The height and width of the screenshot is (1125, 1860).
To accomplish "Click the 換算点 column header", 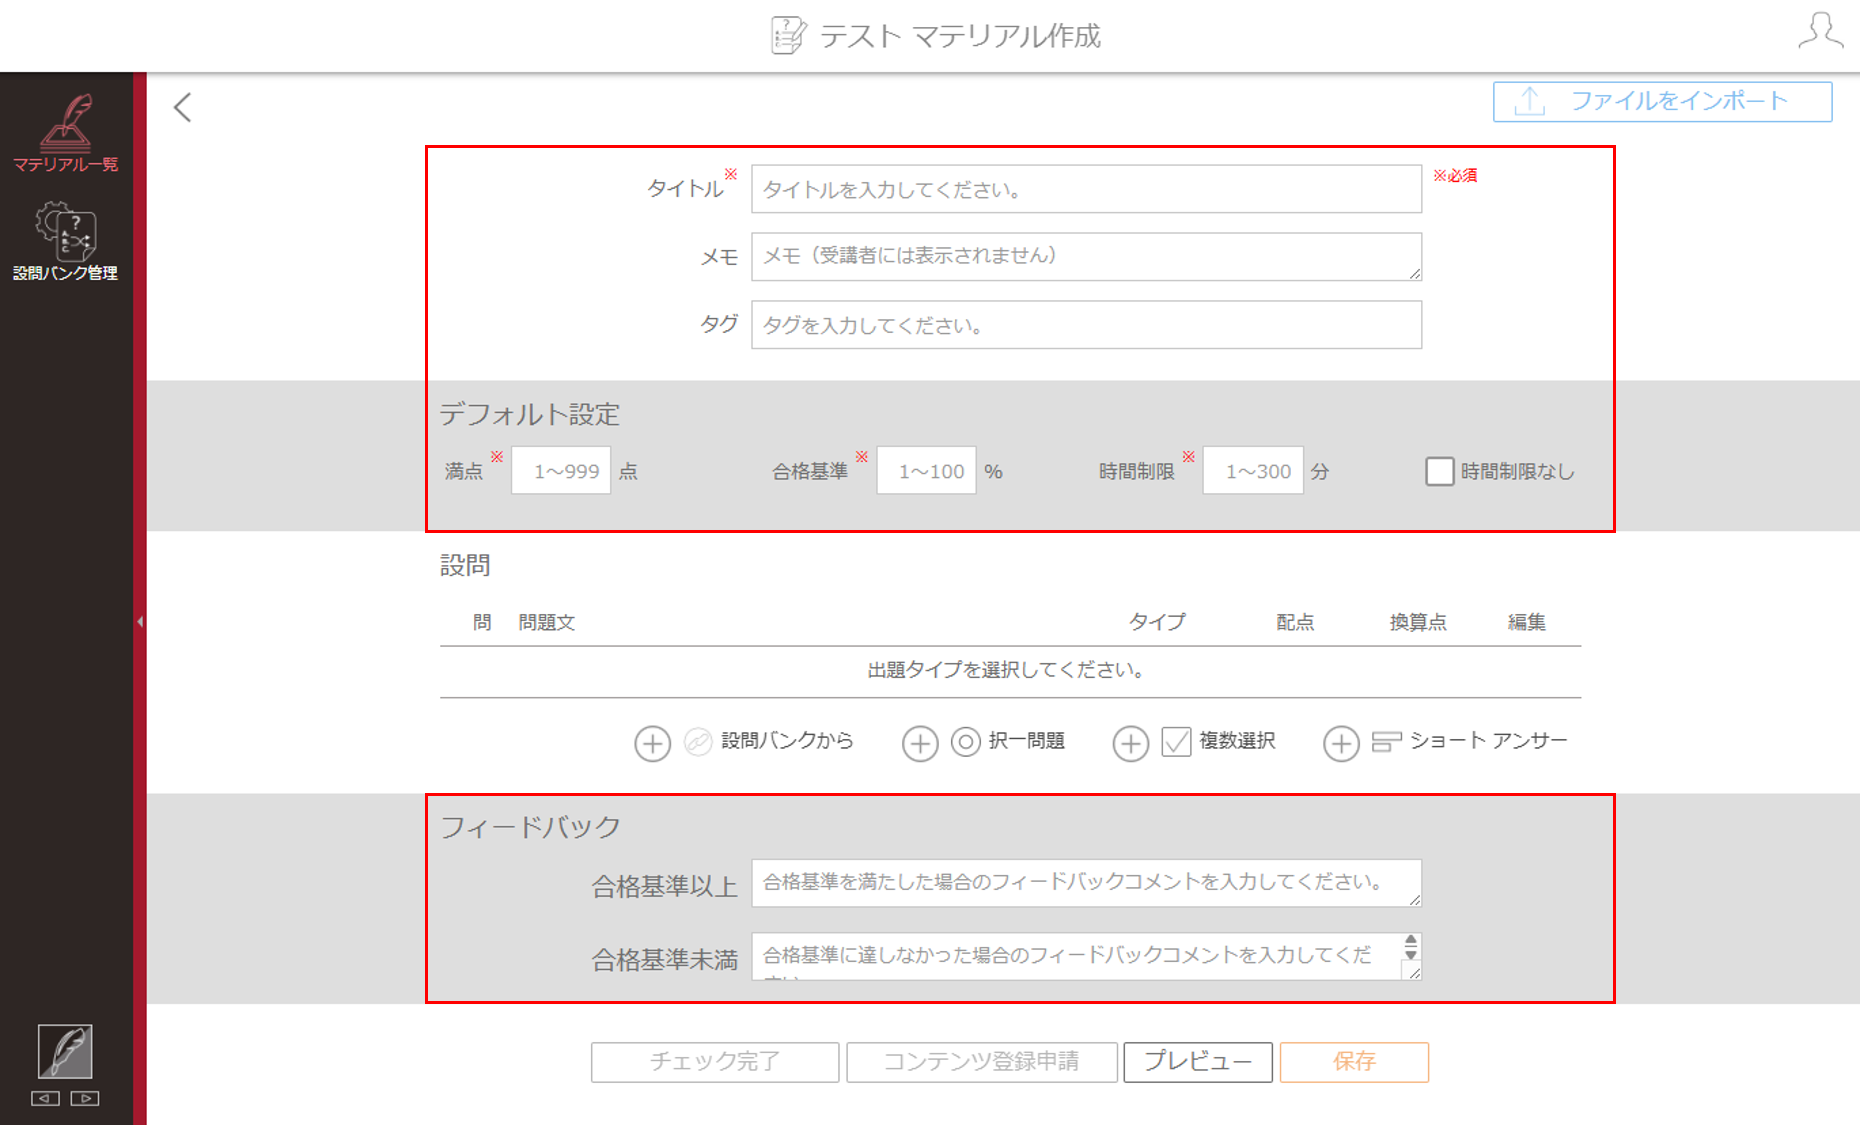I will pyautogui.click(x=1418, y=622).
